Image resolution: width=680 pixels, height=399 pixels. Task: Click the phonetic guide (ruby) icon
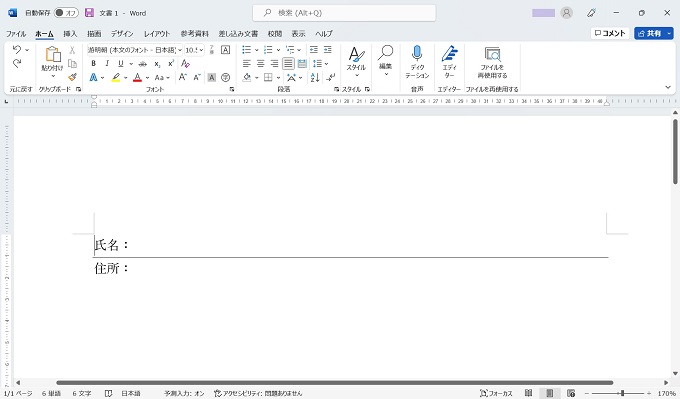pyautogui.click(x=212, y=49)
